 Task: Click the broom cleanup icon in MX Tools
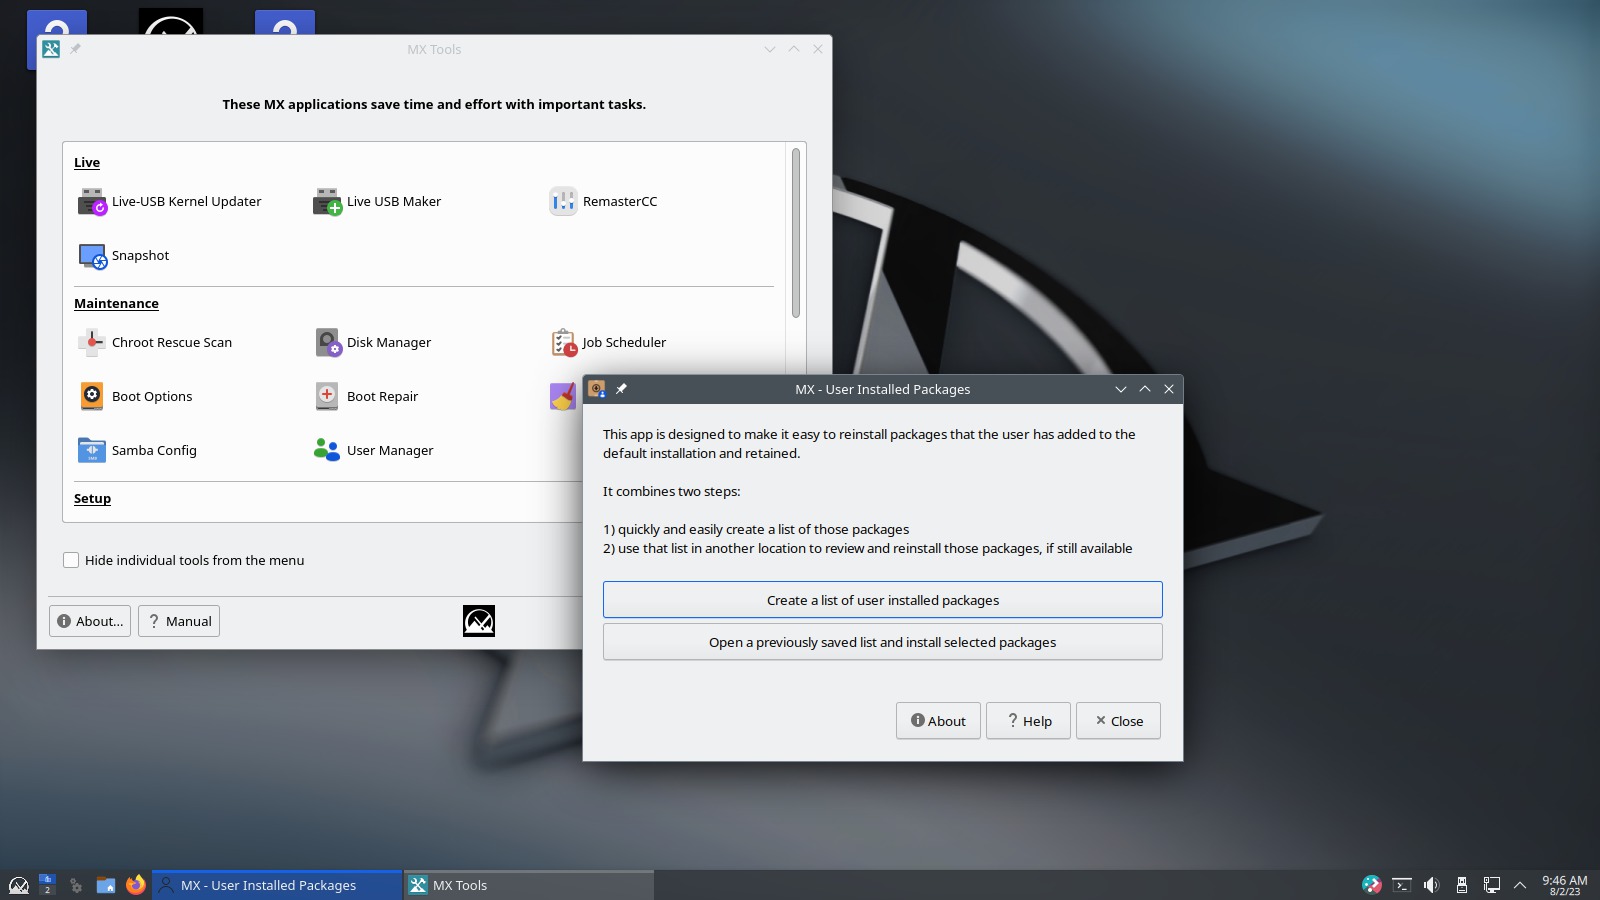tap(563, 397)
